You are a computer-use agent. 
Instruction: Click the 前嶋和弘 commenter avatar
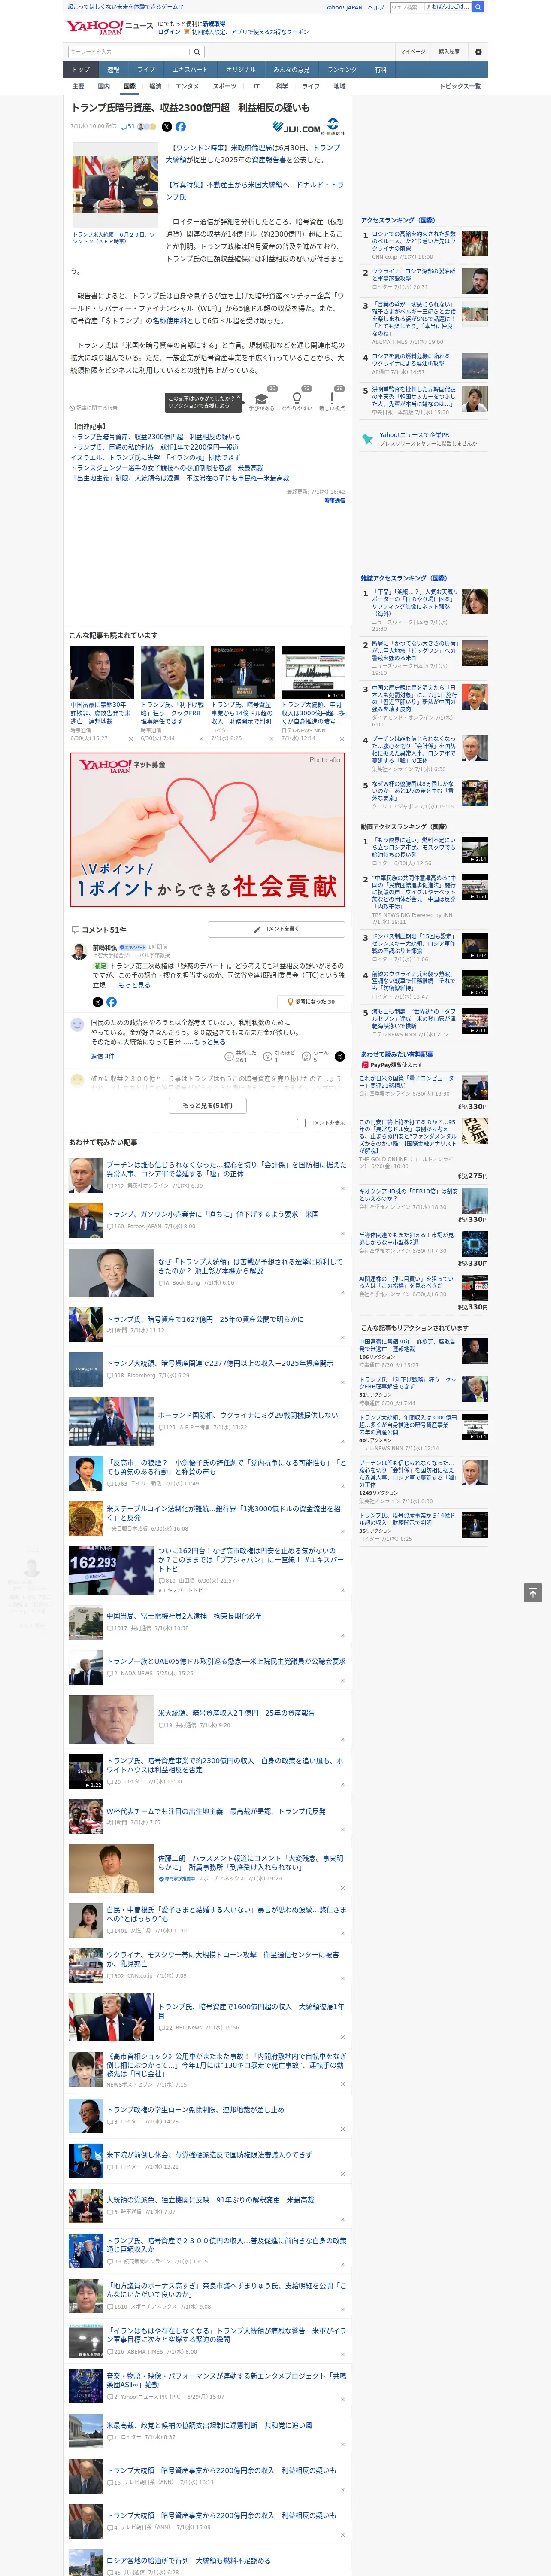(x=78, y=951)
